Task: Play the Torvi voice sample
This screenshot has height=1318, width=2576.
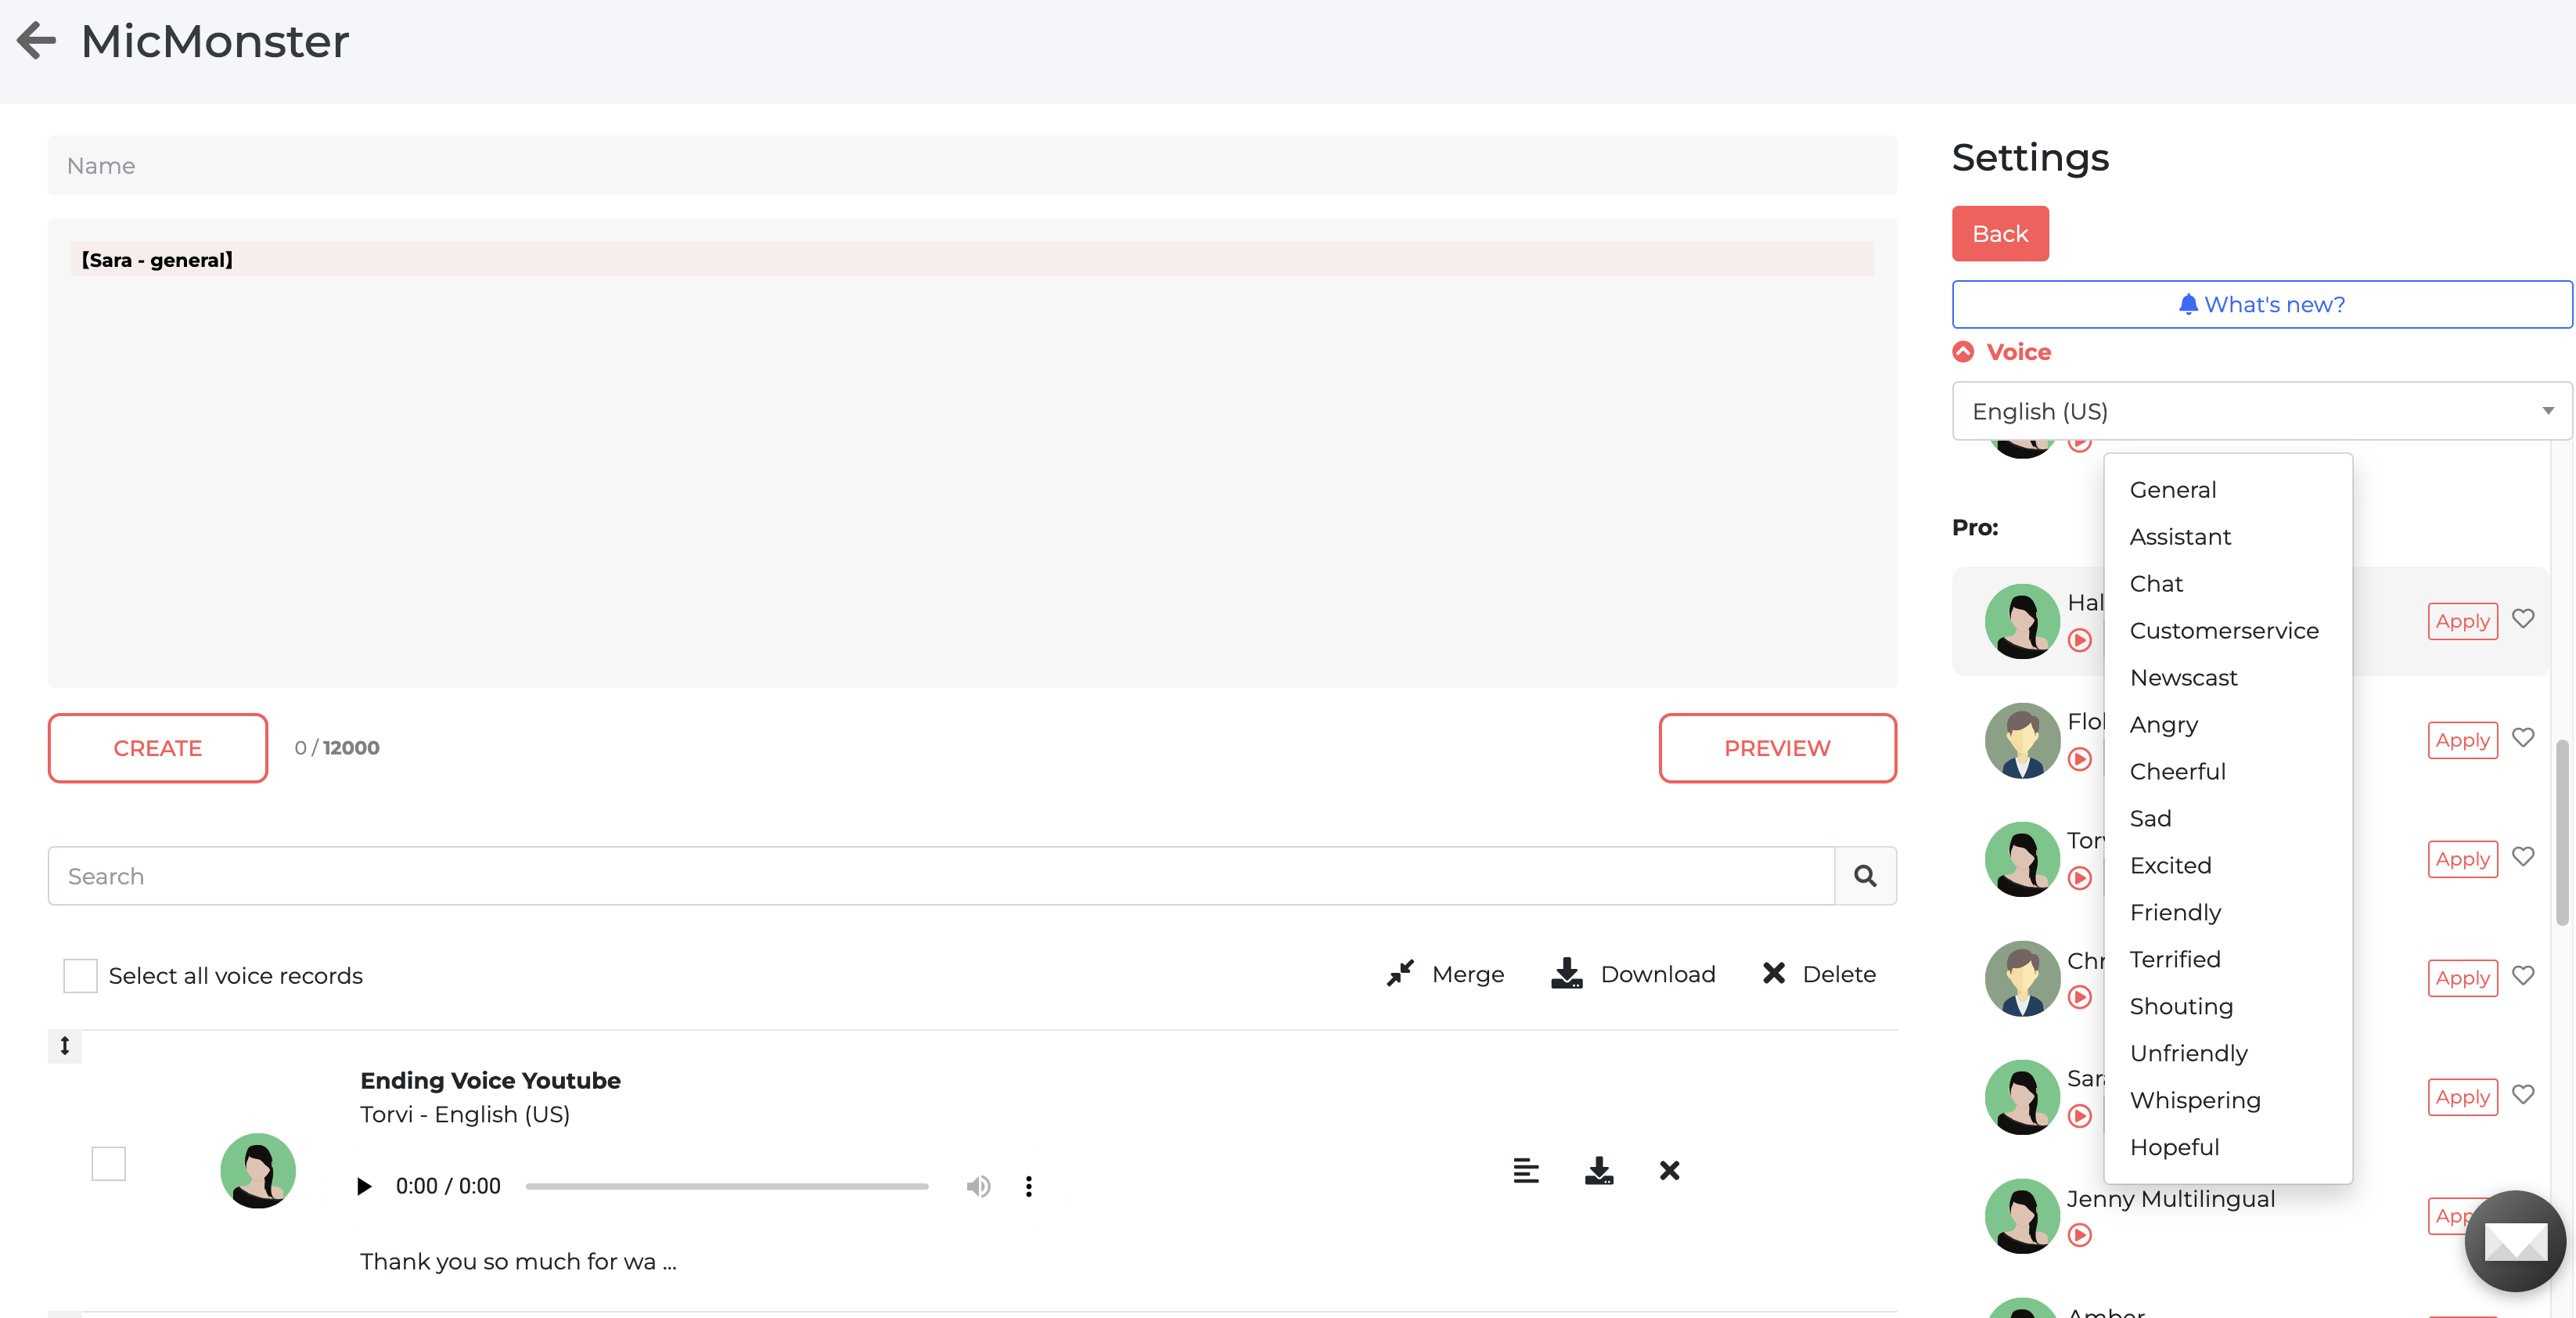Action: [x=2080, y=878]
